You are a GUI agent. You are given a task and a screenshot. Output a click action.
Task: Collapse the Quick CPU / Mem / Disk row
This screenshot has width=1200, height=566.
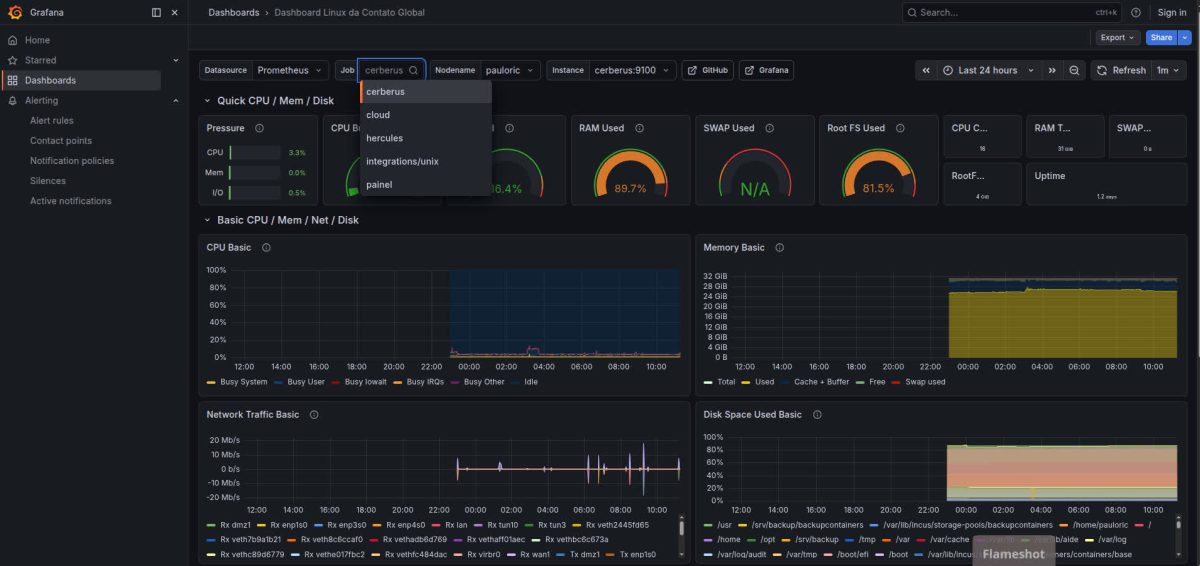(x=207, y=101)
